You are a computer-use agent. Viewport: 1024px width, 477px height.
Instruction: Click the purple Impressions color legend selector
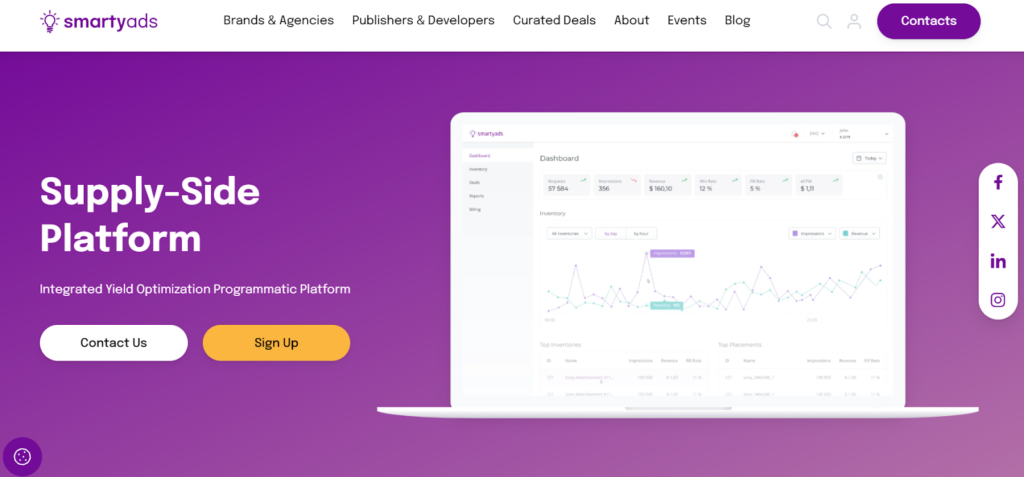tap(811, 233)
